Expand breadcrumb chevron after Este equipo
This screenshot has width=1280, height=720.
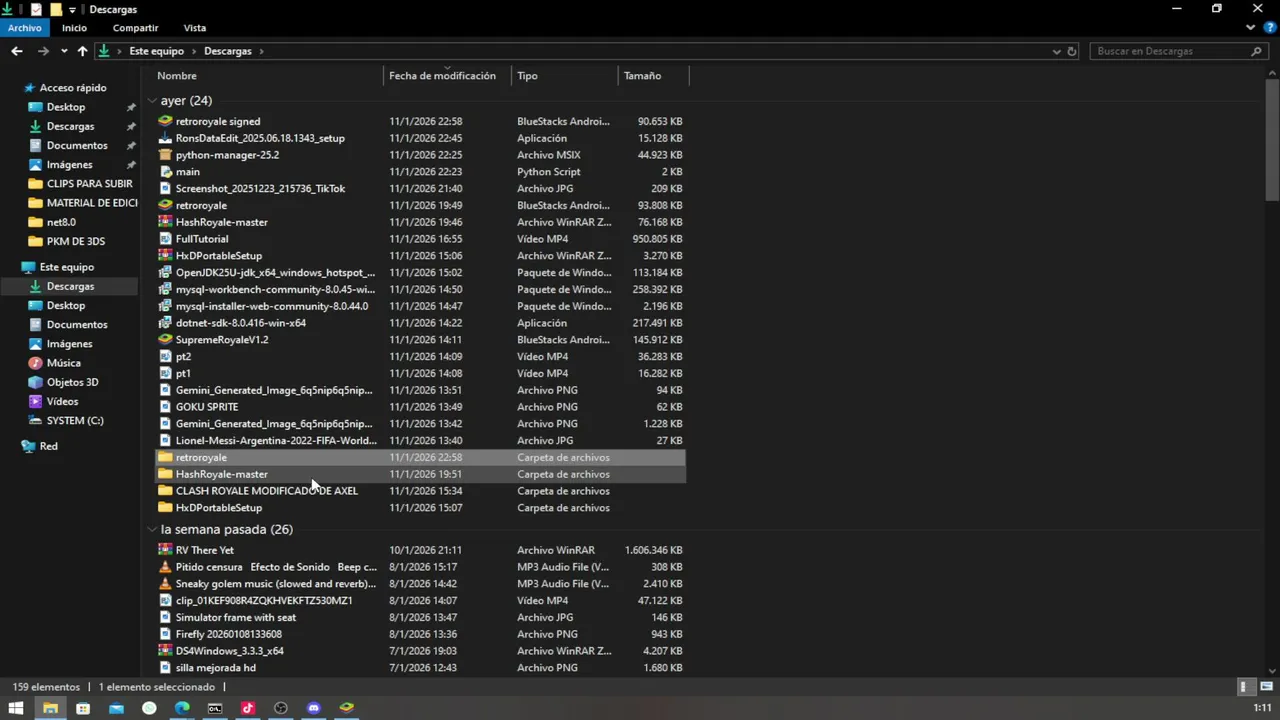click(193, 51)
